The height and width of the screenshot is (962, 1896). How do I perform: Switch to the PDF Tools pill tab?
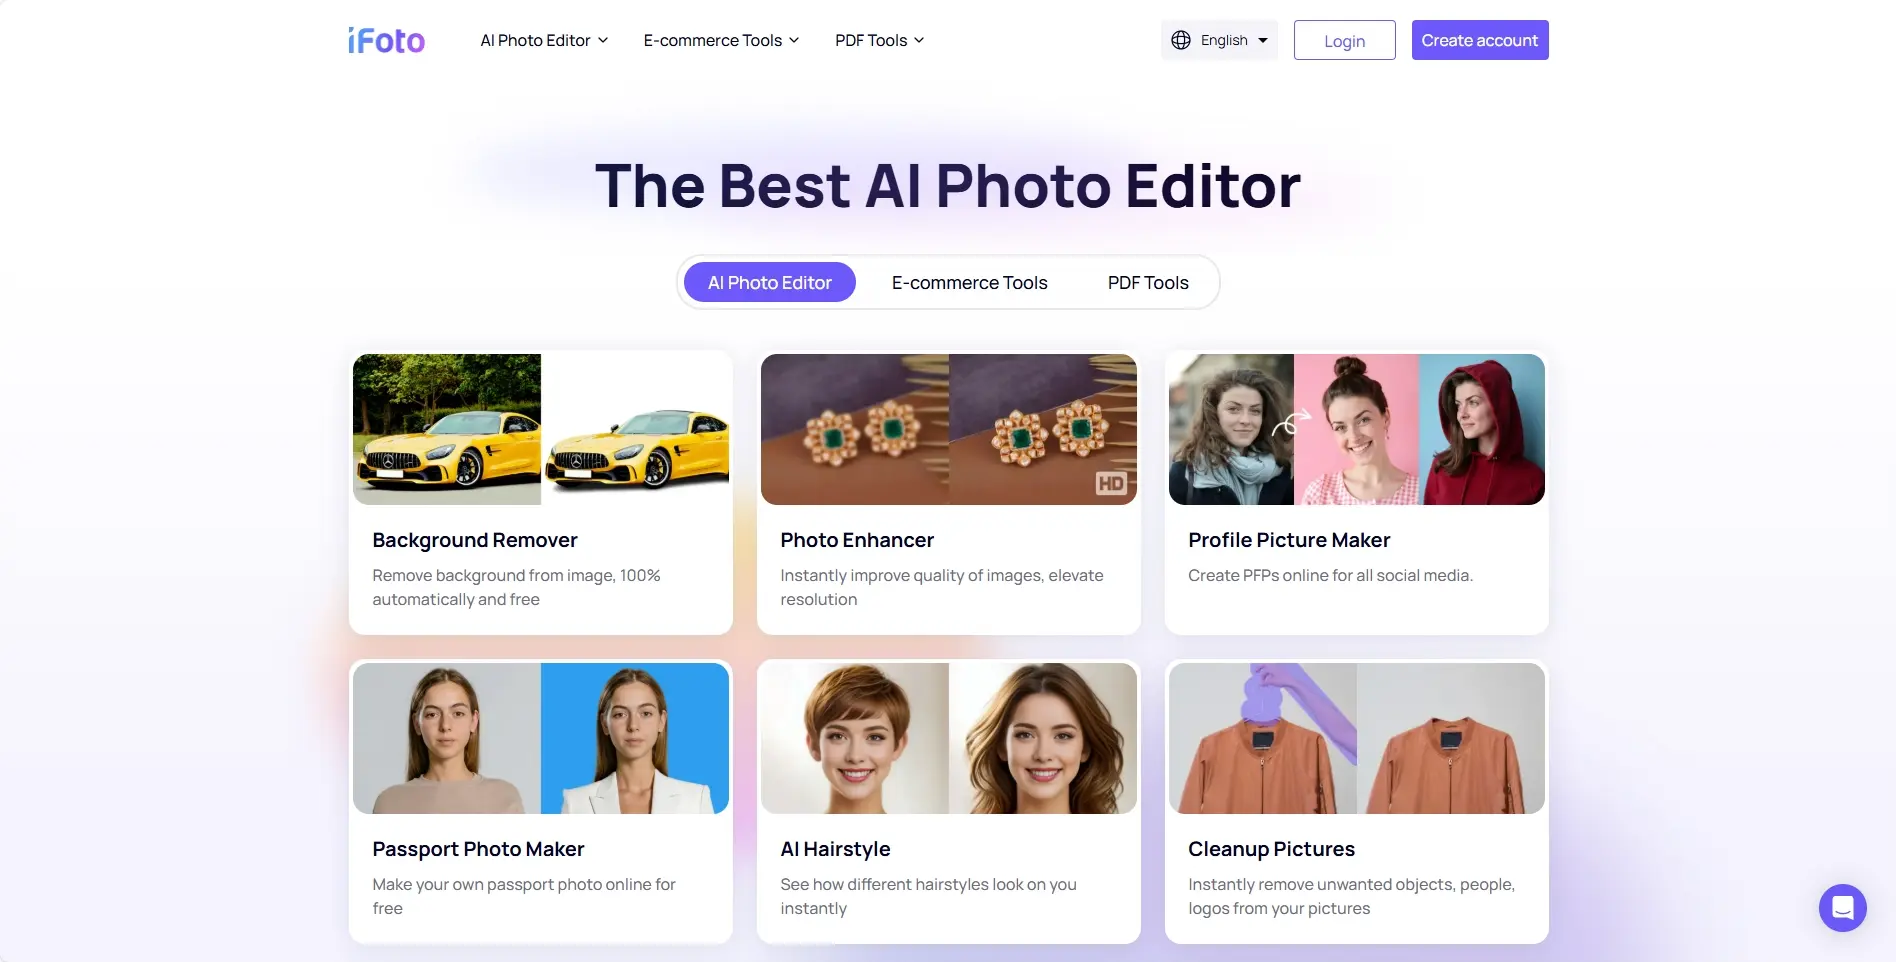pyautogui.click(x=1148, y=283)
